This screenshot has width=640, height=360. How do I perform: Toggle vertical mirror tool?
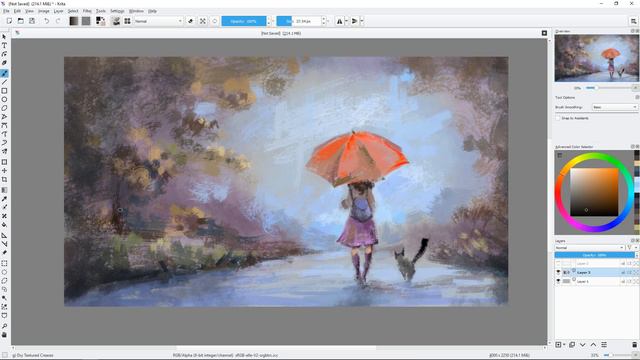point(355,21)
